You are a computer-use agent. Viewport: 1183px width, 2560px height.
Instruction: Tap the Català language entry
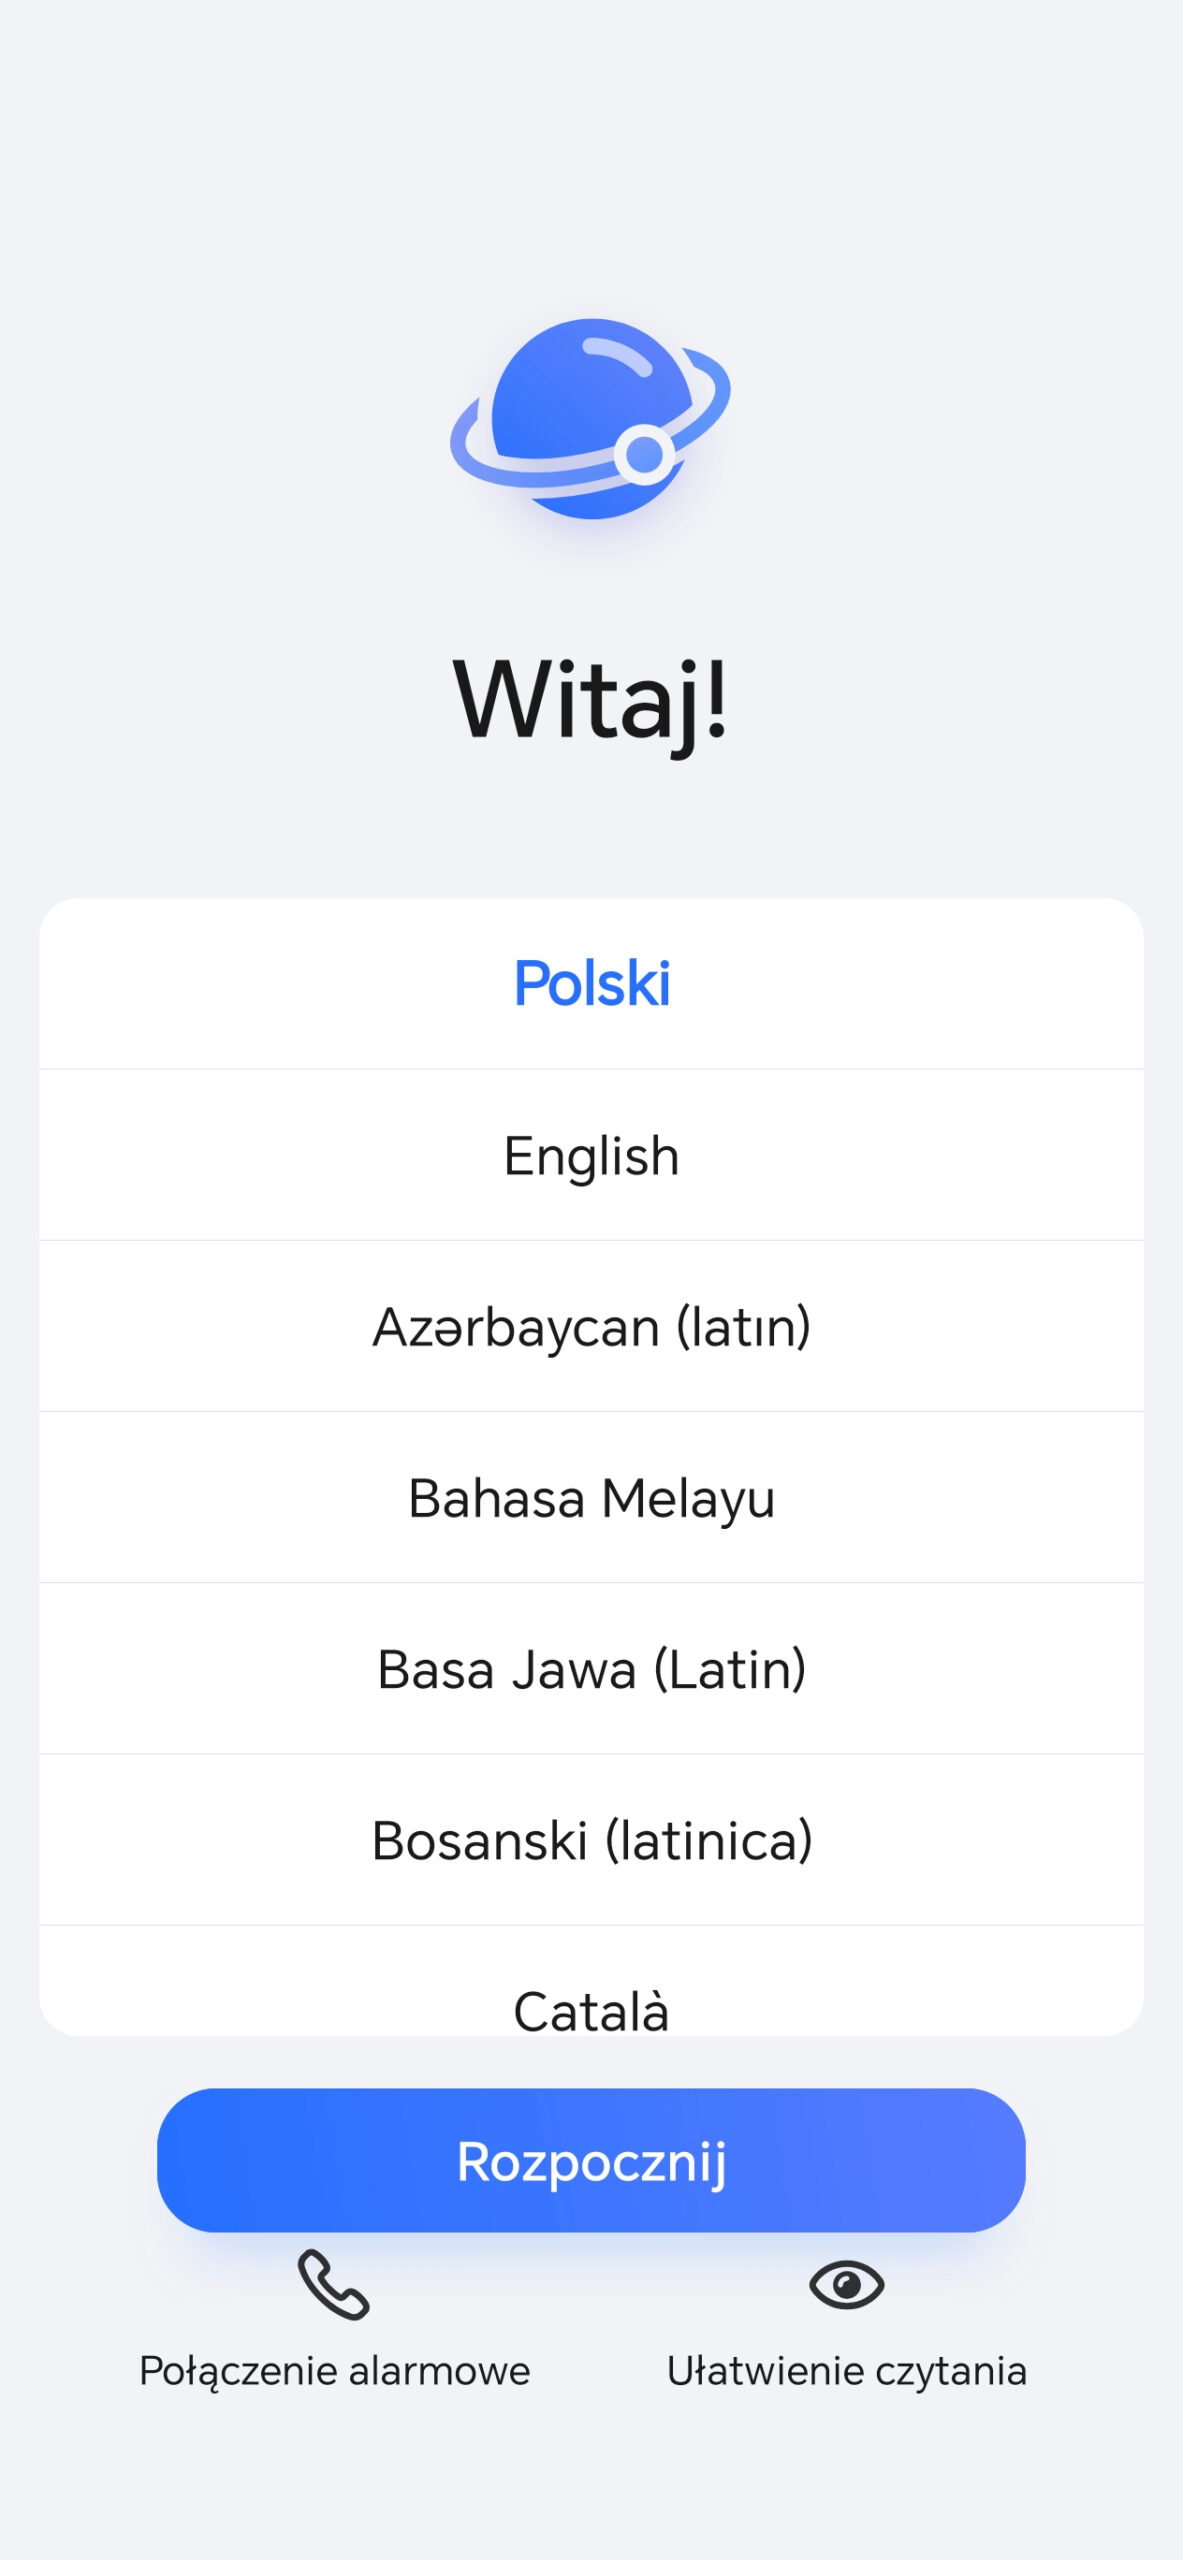591,2008
